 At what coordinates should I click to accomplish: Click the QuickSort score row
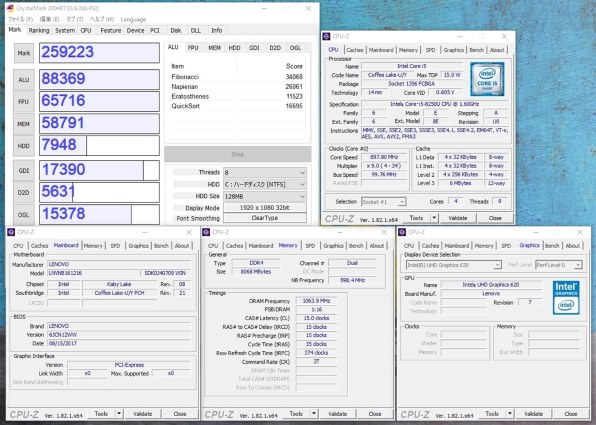[236, 106]
